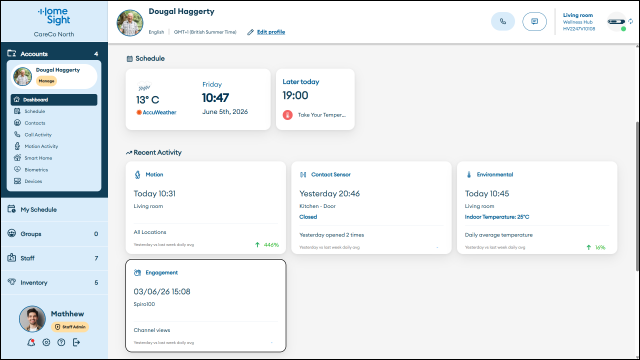640x360 pixels.
Task: Open Staff in the sidebar
Action: (x=54, y=258)
